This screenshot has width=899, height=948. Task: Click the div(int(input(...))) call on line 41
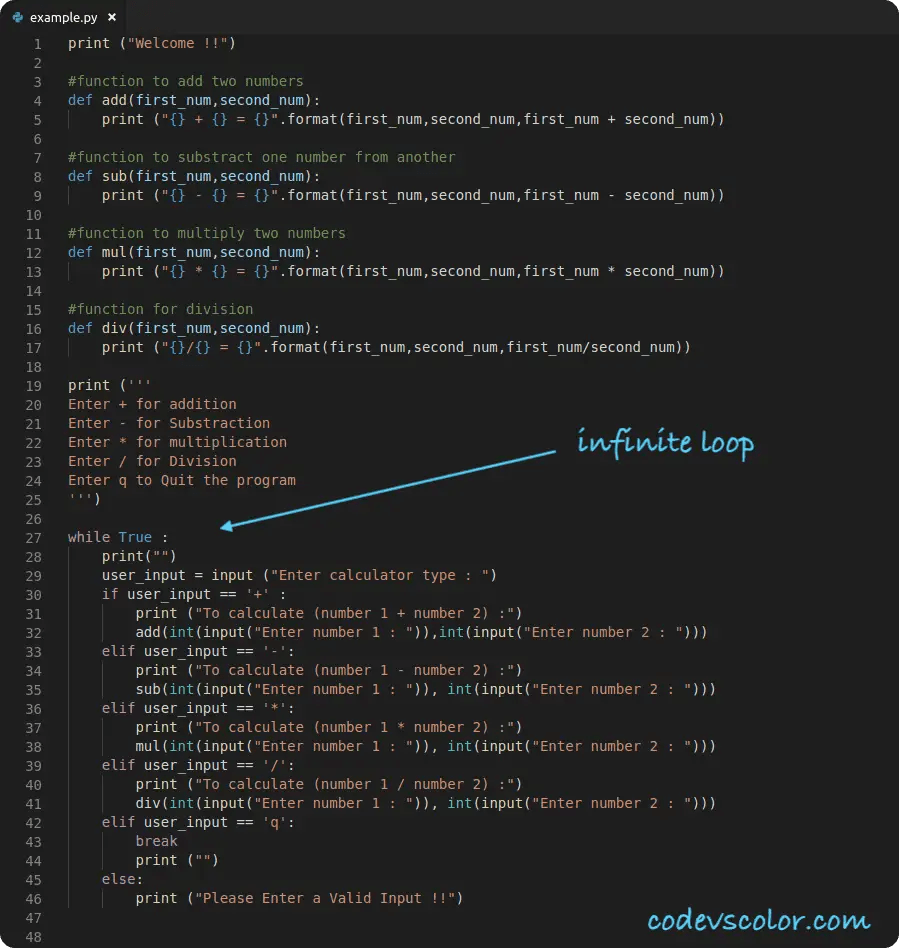coord(426,803)
